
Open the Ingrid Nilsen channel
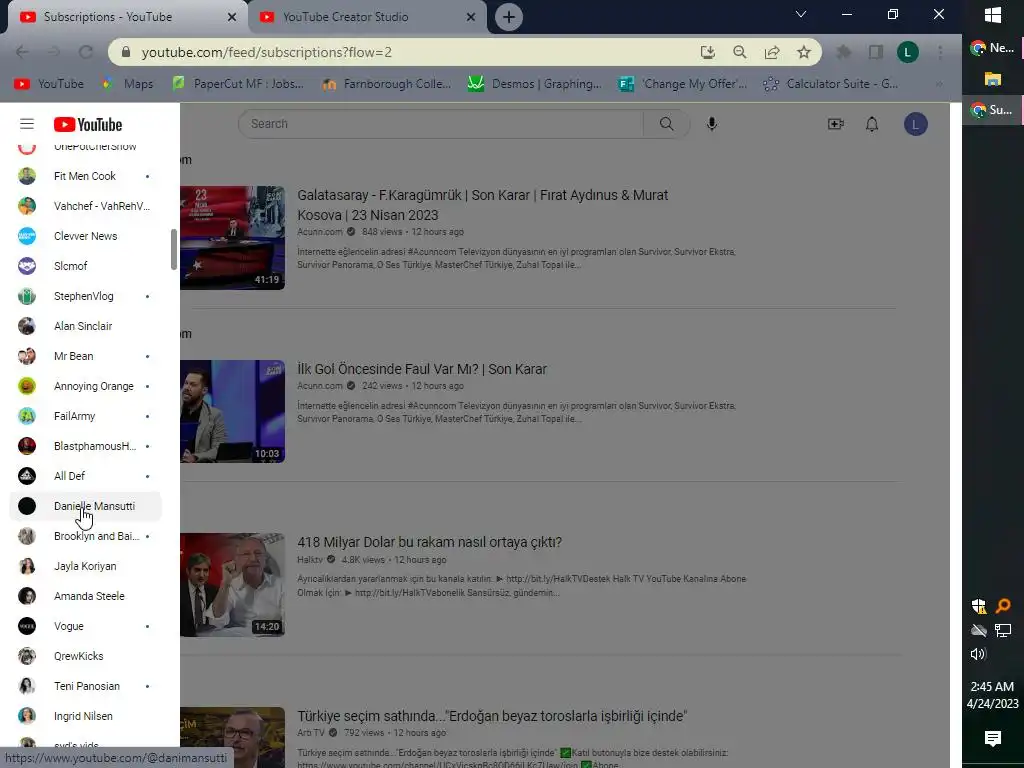(85, 716)
